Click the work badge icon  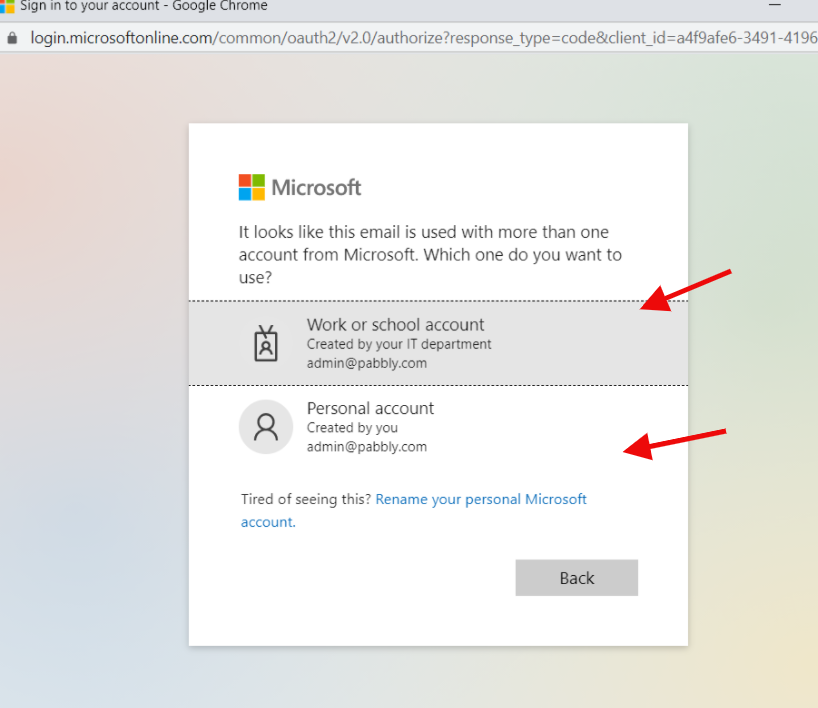[x=266, y=343]
